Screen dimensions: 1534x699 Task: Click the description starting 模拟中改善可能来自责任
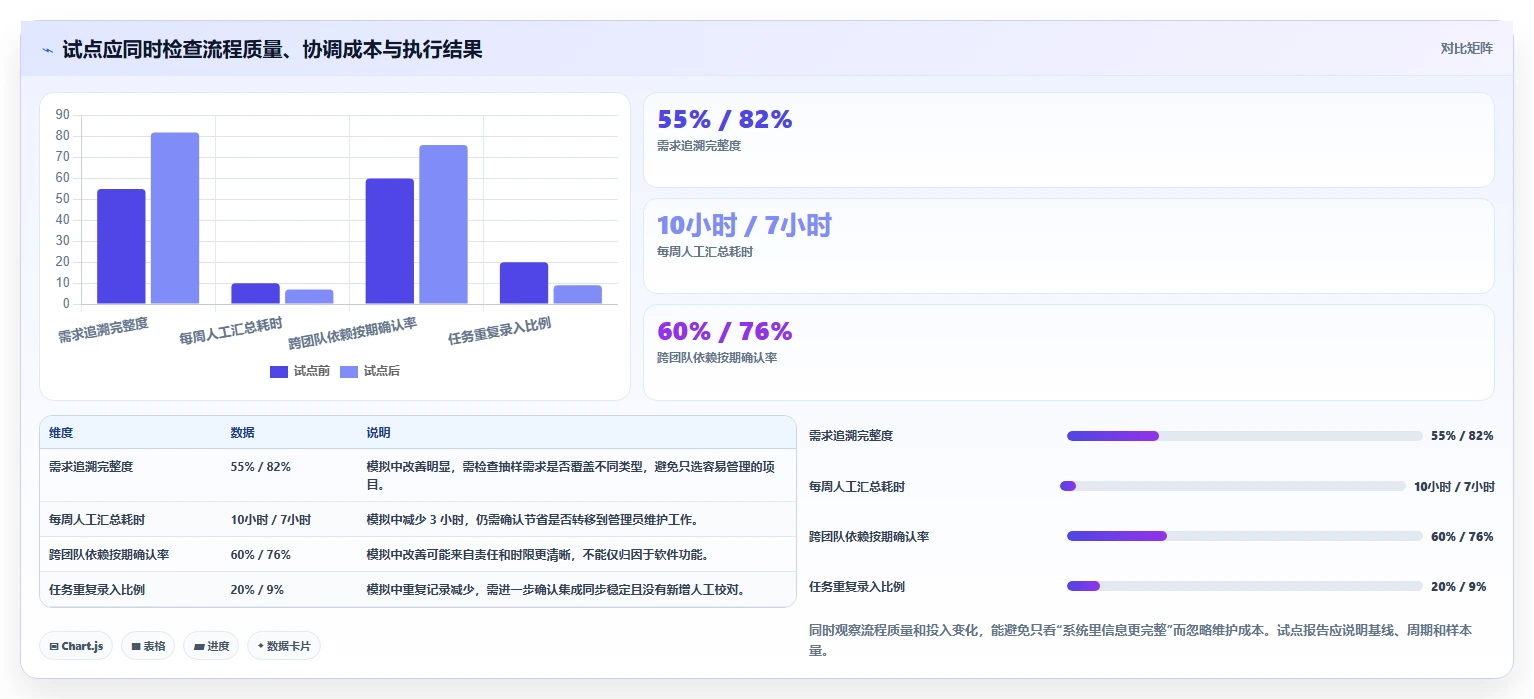pos(538,555)
